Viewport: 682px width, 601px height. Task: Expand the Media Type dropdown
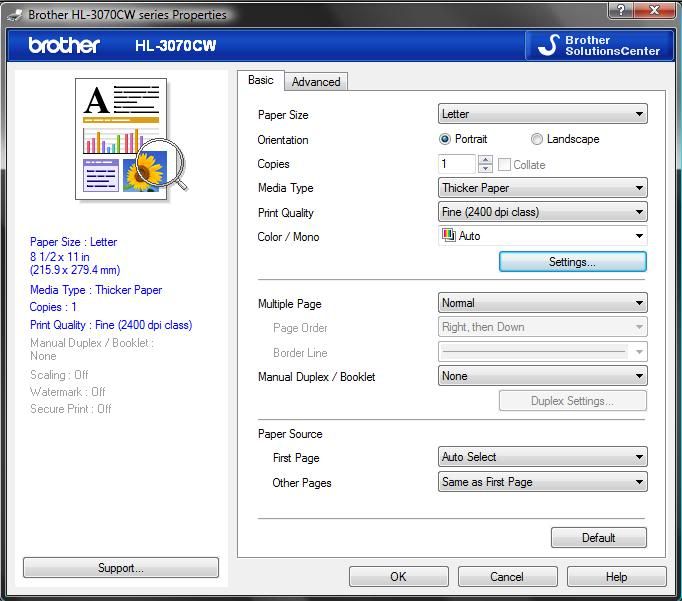pos(542,188)
